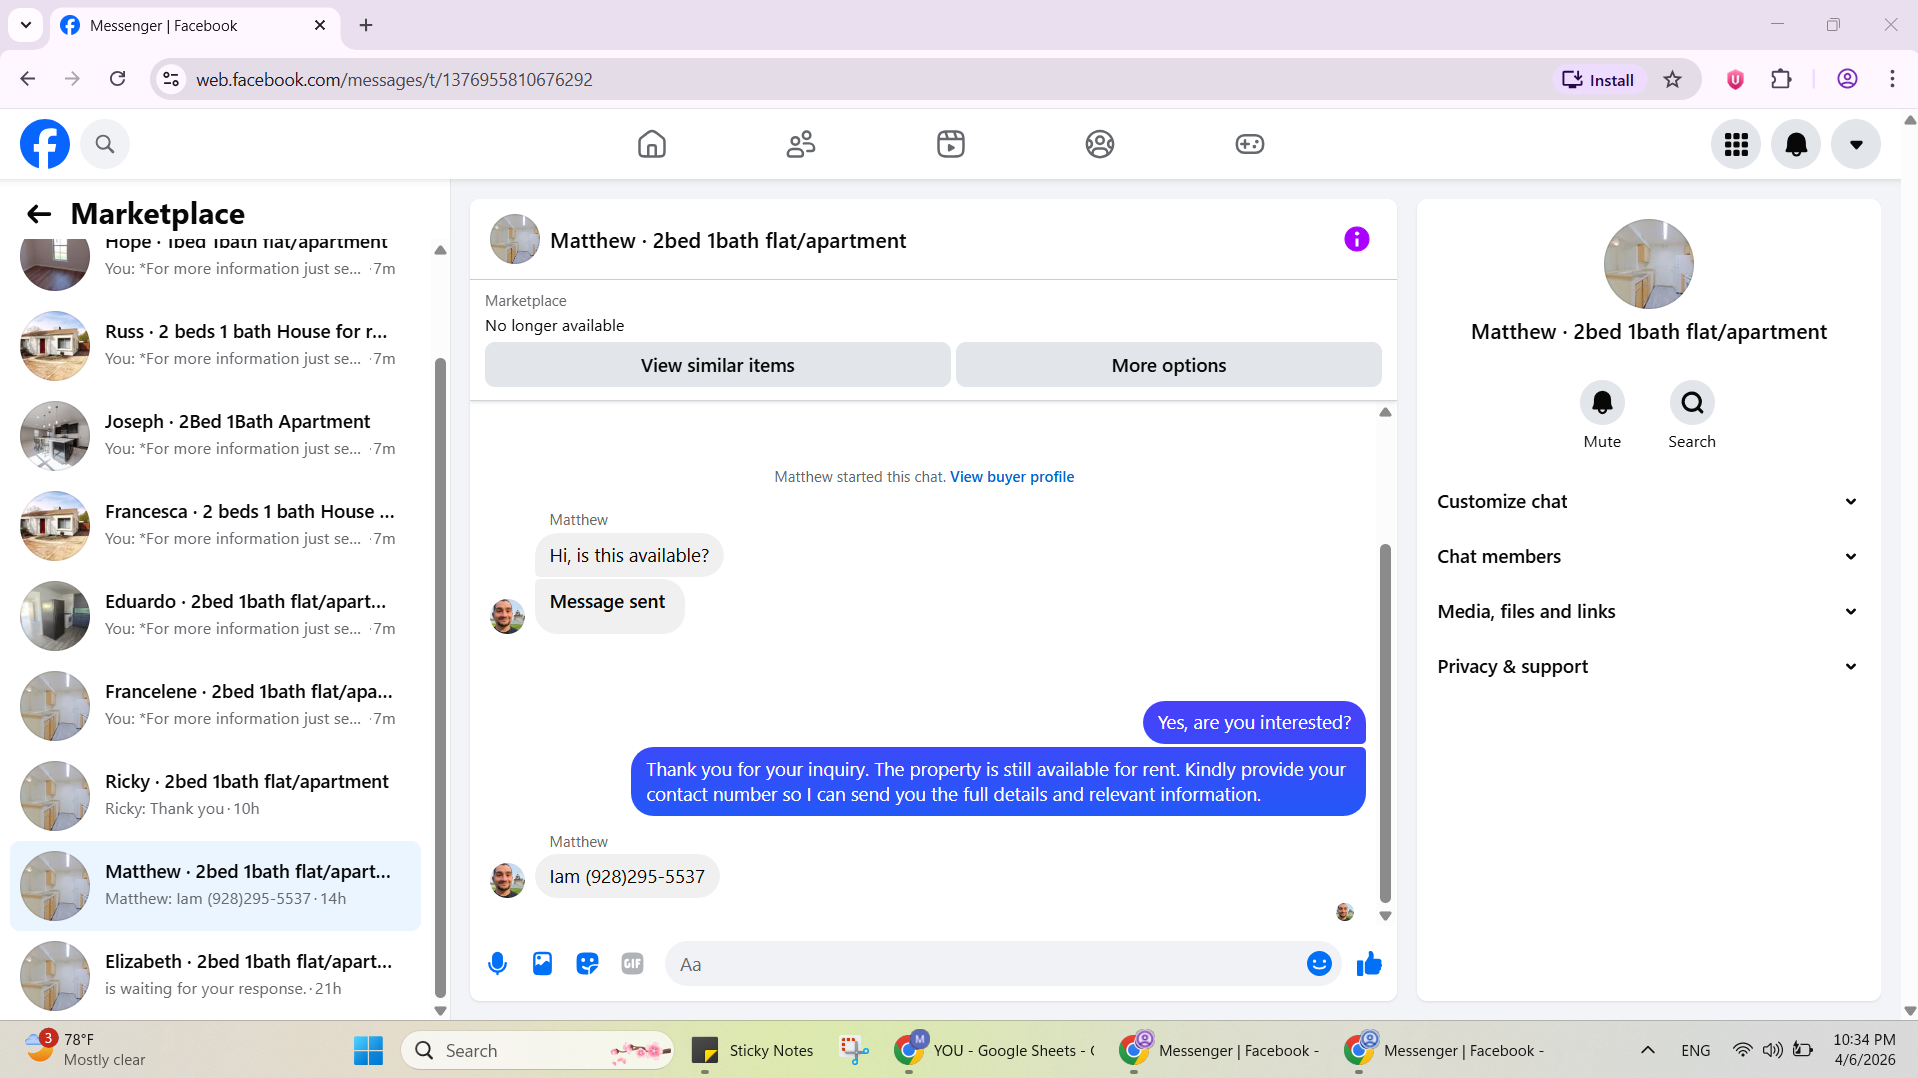Click the Install app button

point(1598,79)
